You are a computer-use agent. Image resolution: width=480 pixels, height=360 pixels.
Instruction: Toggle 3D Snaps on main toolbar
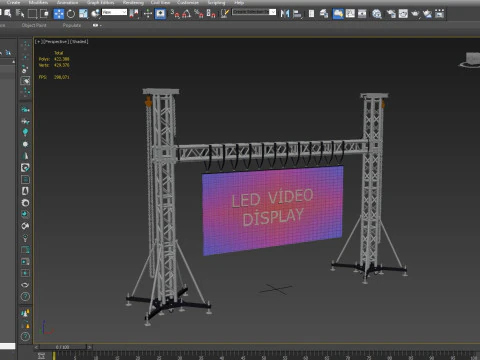click(175, 13)
